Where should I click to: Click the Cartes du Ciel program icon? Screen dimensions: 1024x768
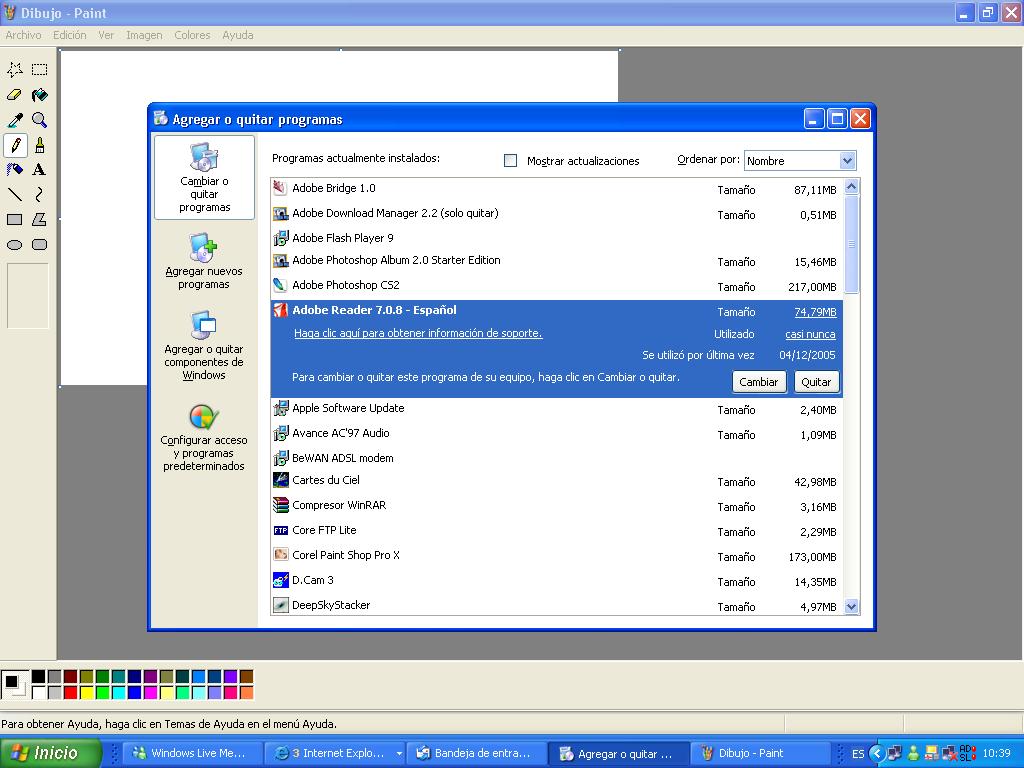(x=280, y=480)
